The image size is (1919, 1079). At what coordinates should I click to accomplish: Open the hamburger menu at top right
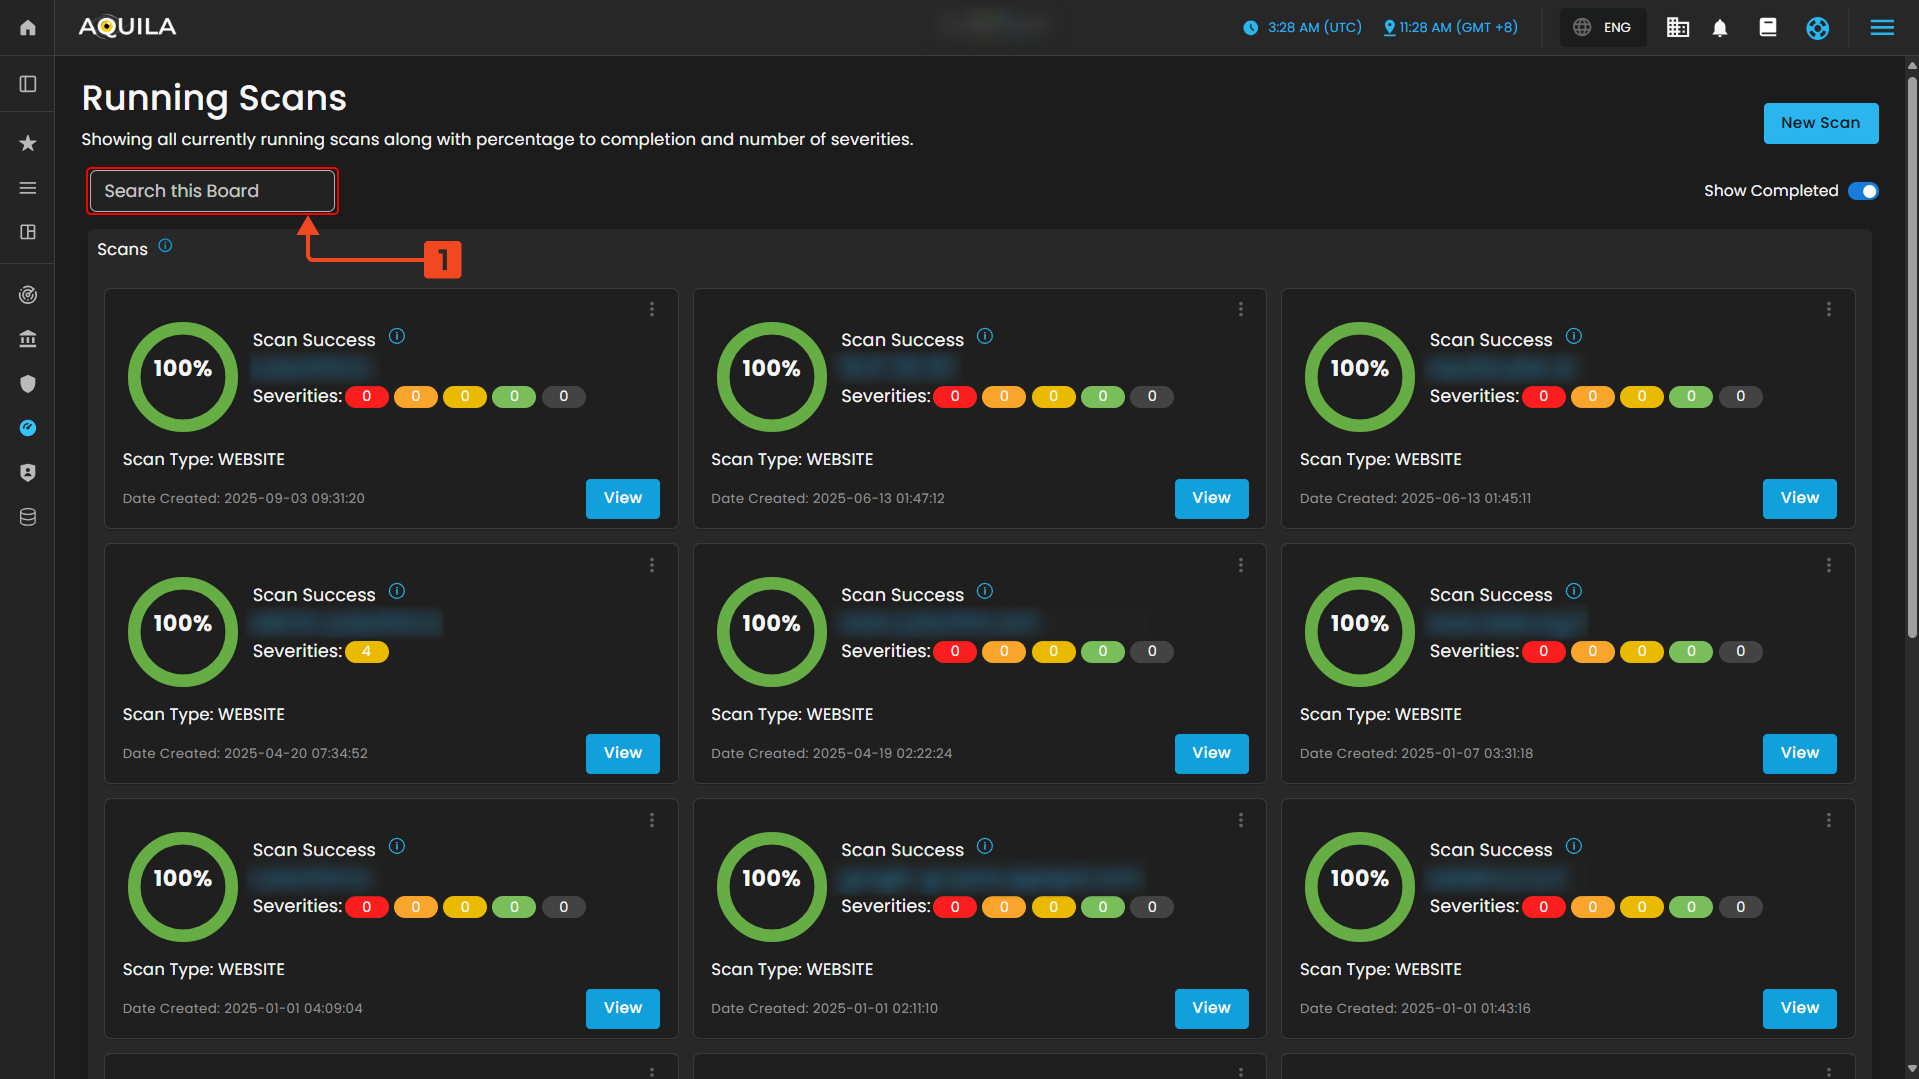click(x=1881, y=28)
